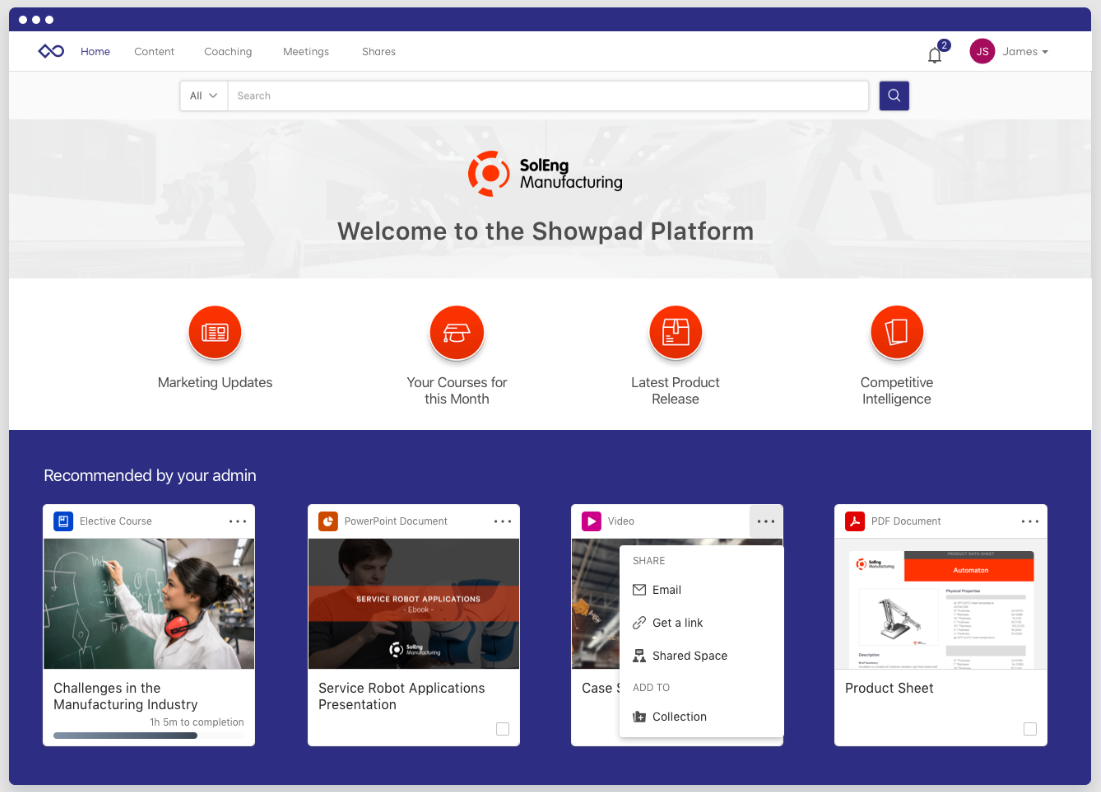Close the Video card's three-dot menu

click(766, 521)
